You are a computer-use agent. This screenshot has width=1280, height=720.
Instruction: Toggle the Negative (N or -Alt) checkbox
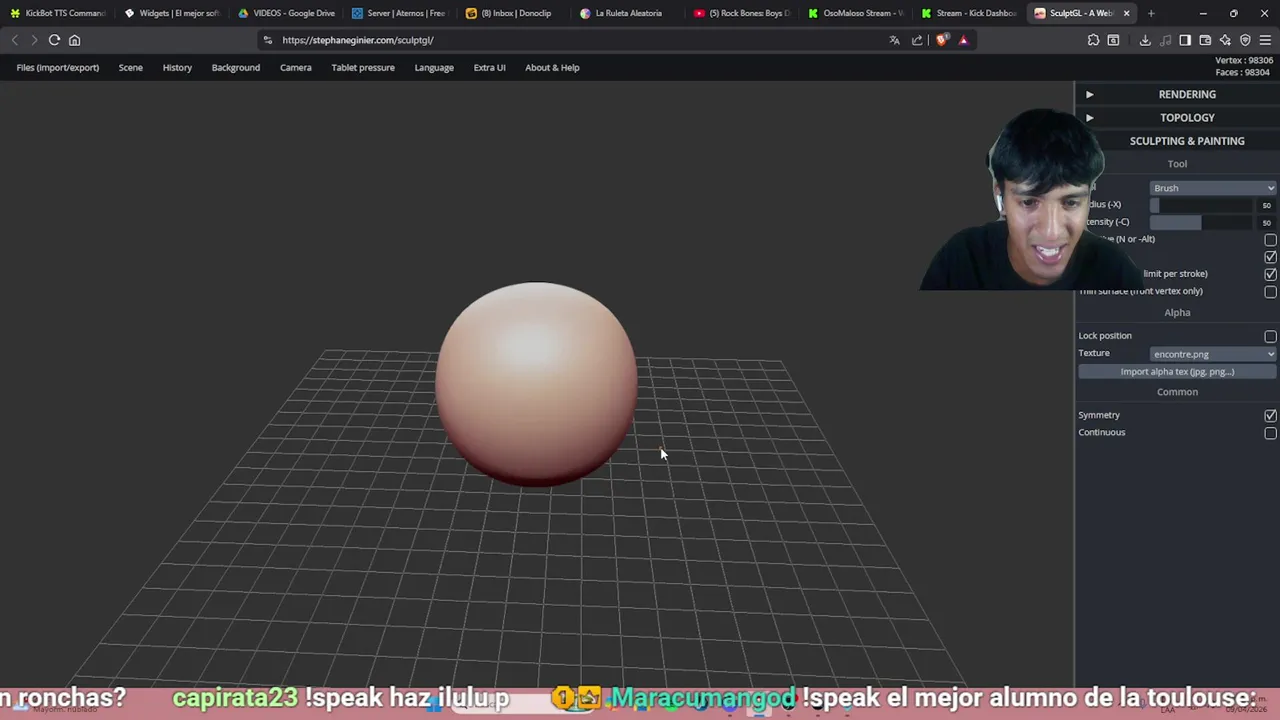[1270, 240]
